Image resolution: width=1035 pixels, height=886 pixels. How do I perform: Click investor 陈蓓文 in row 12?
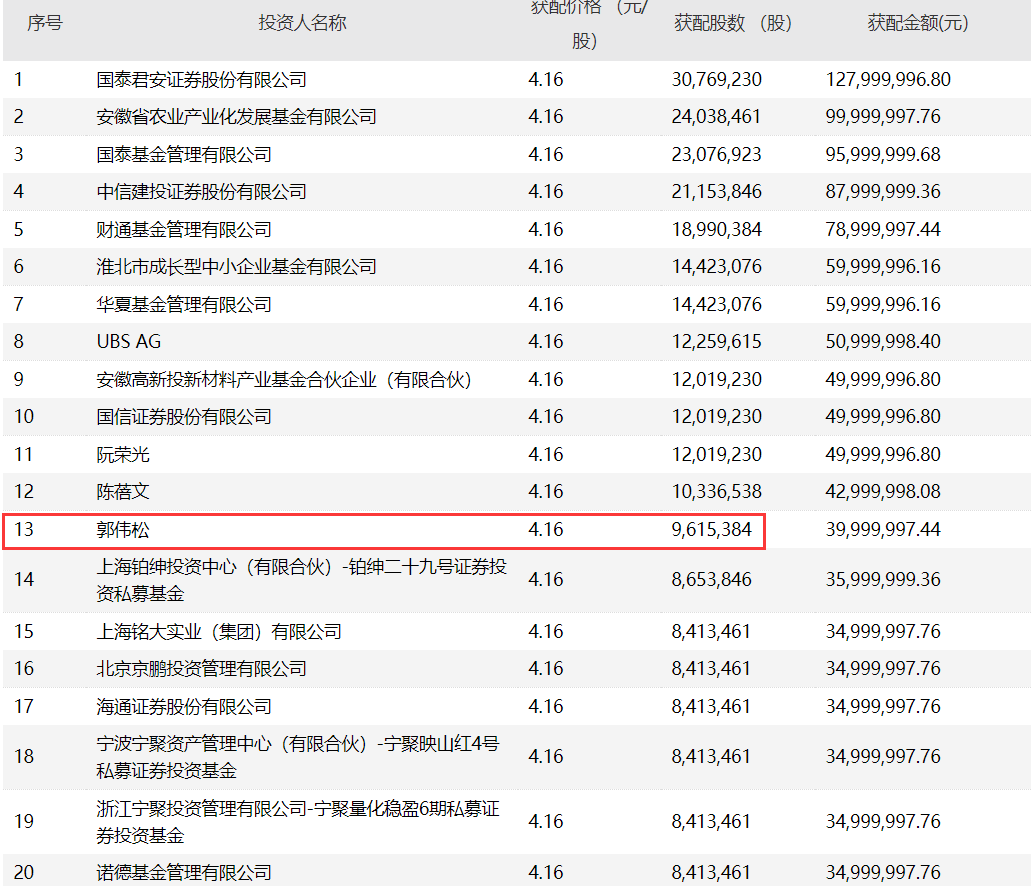pyautogui.click(x=123, y=492)
